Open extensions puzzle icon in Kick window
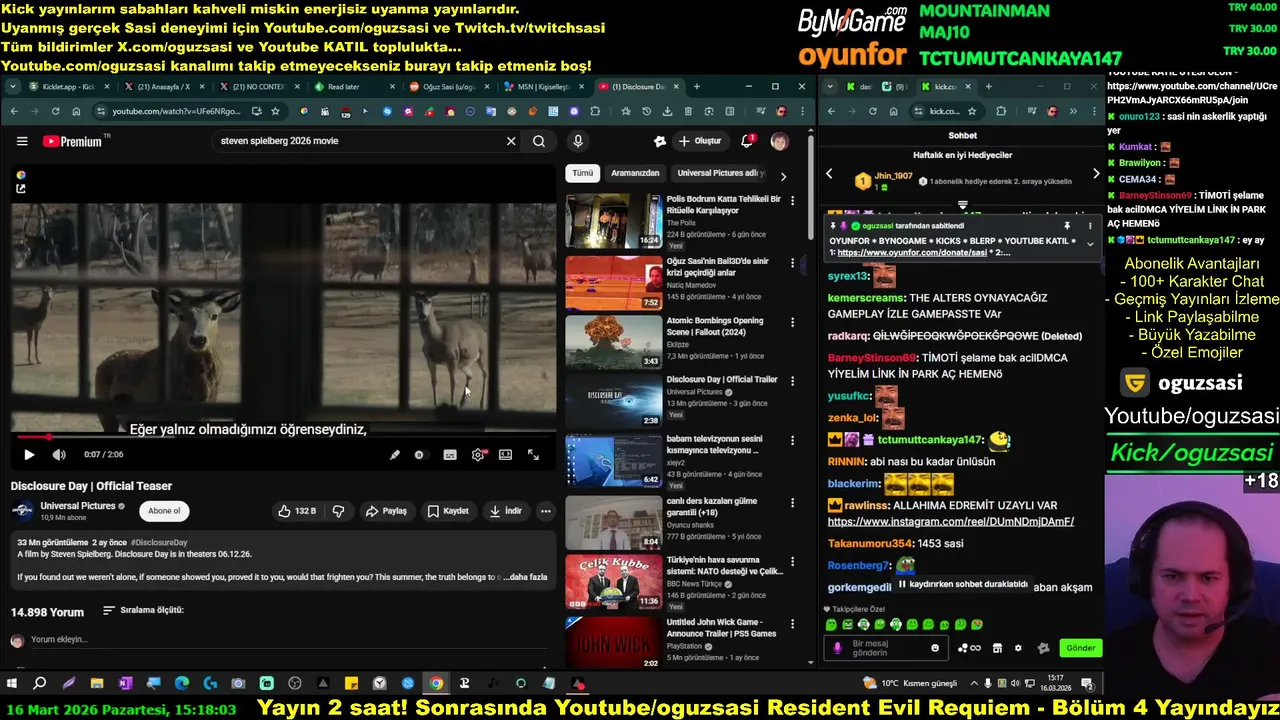The image size is (1280, 720). point(1001,111)
